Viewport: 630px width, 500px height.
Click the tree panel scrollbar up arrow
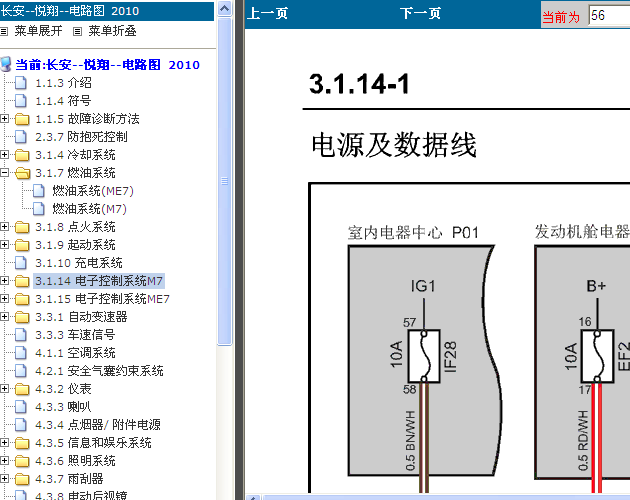tap(225, 8)
